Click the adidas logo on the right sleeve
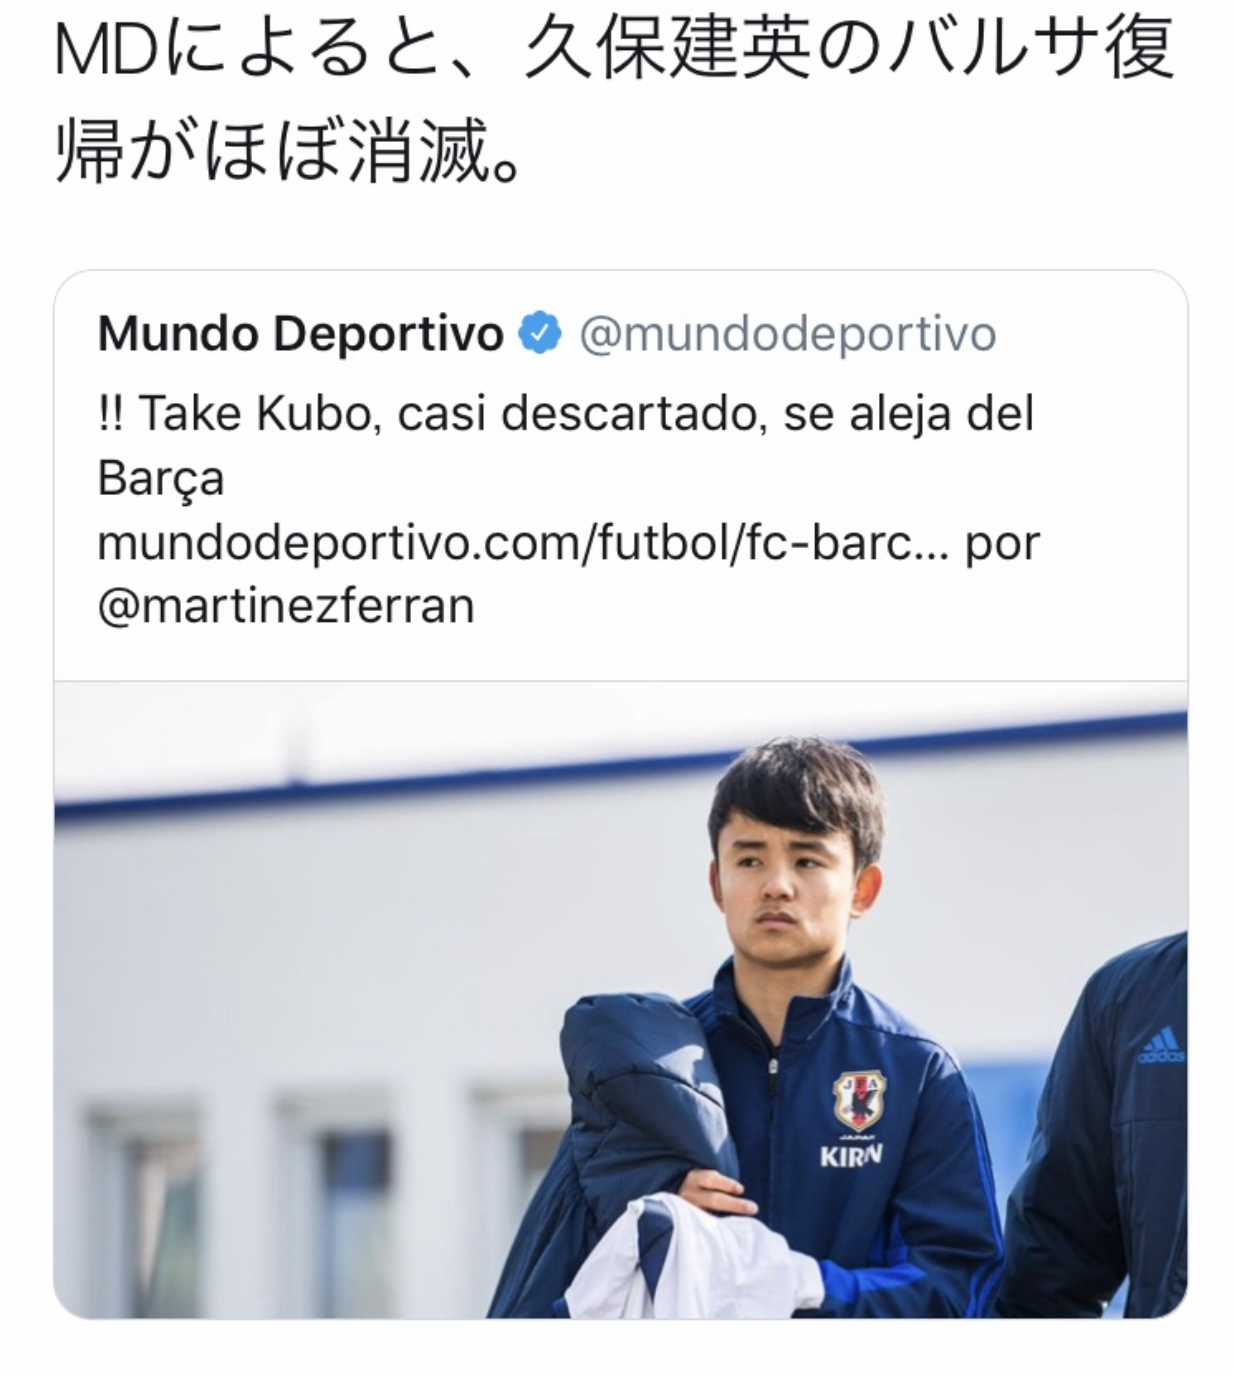This screenshot has height=1375, width=1234. point(1162,1048)
